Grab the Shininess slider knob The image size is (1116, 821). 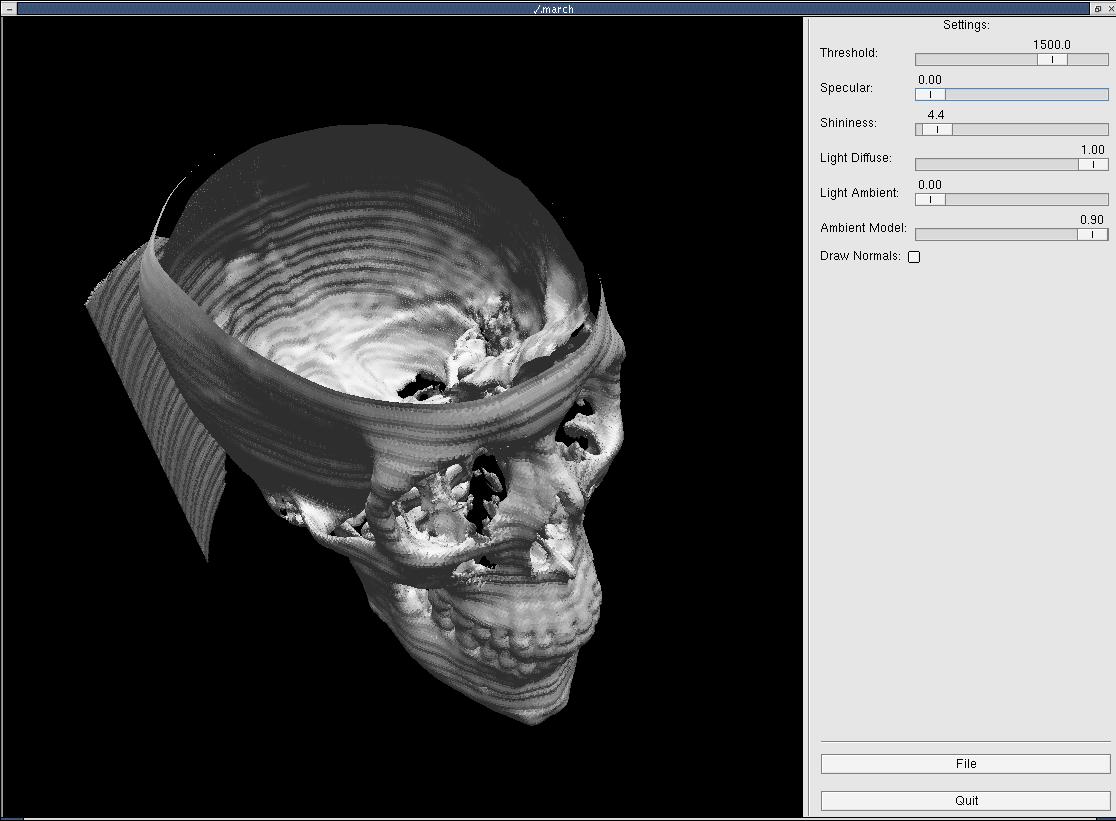937,130
